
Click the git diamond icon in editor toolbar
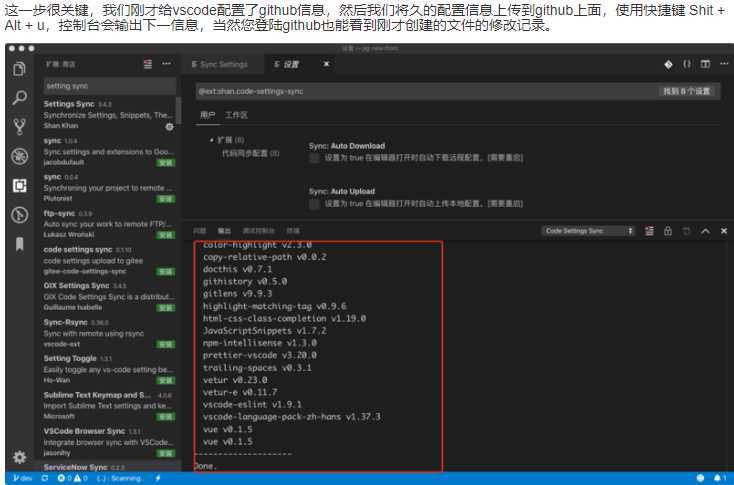point(668,64)
